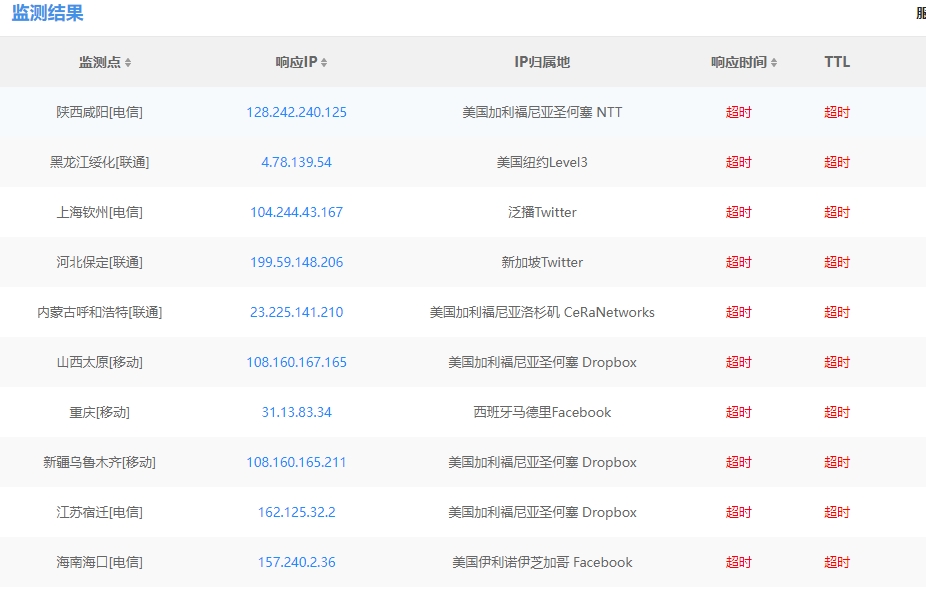Image resolution: width=926 pixels, height=592 pixels.
Task: Open IP link 31.13.83.34
Action: pos(296,412)
